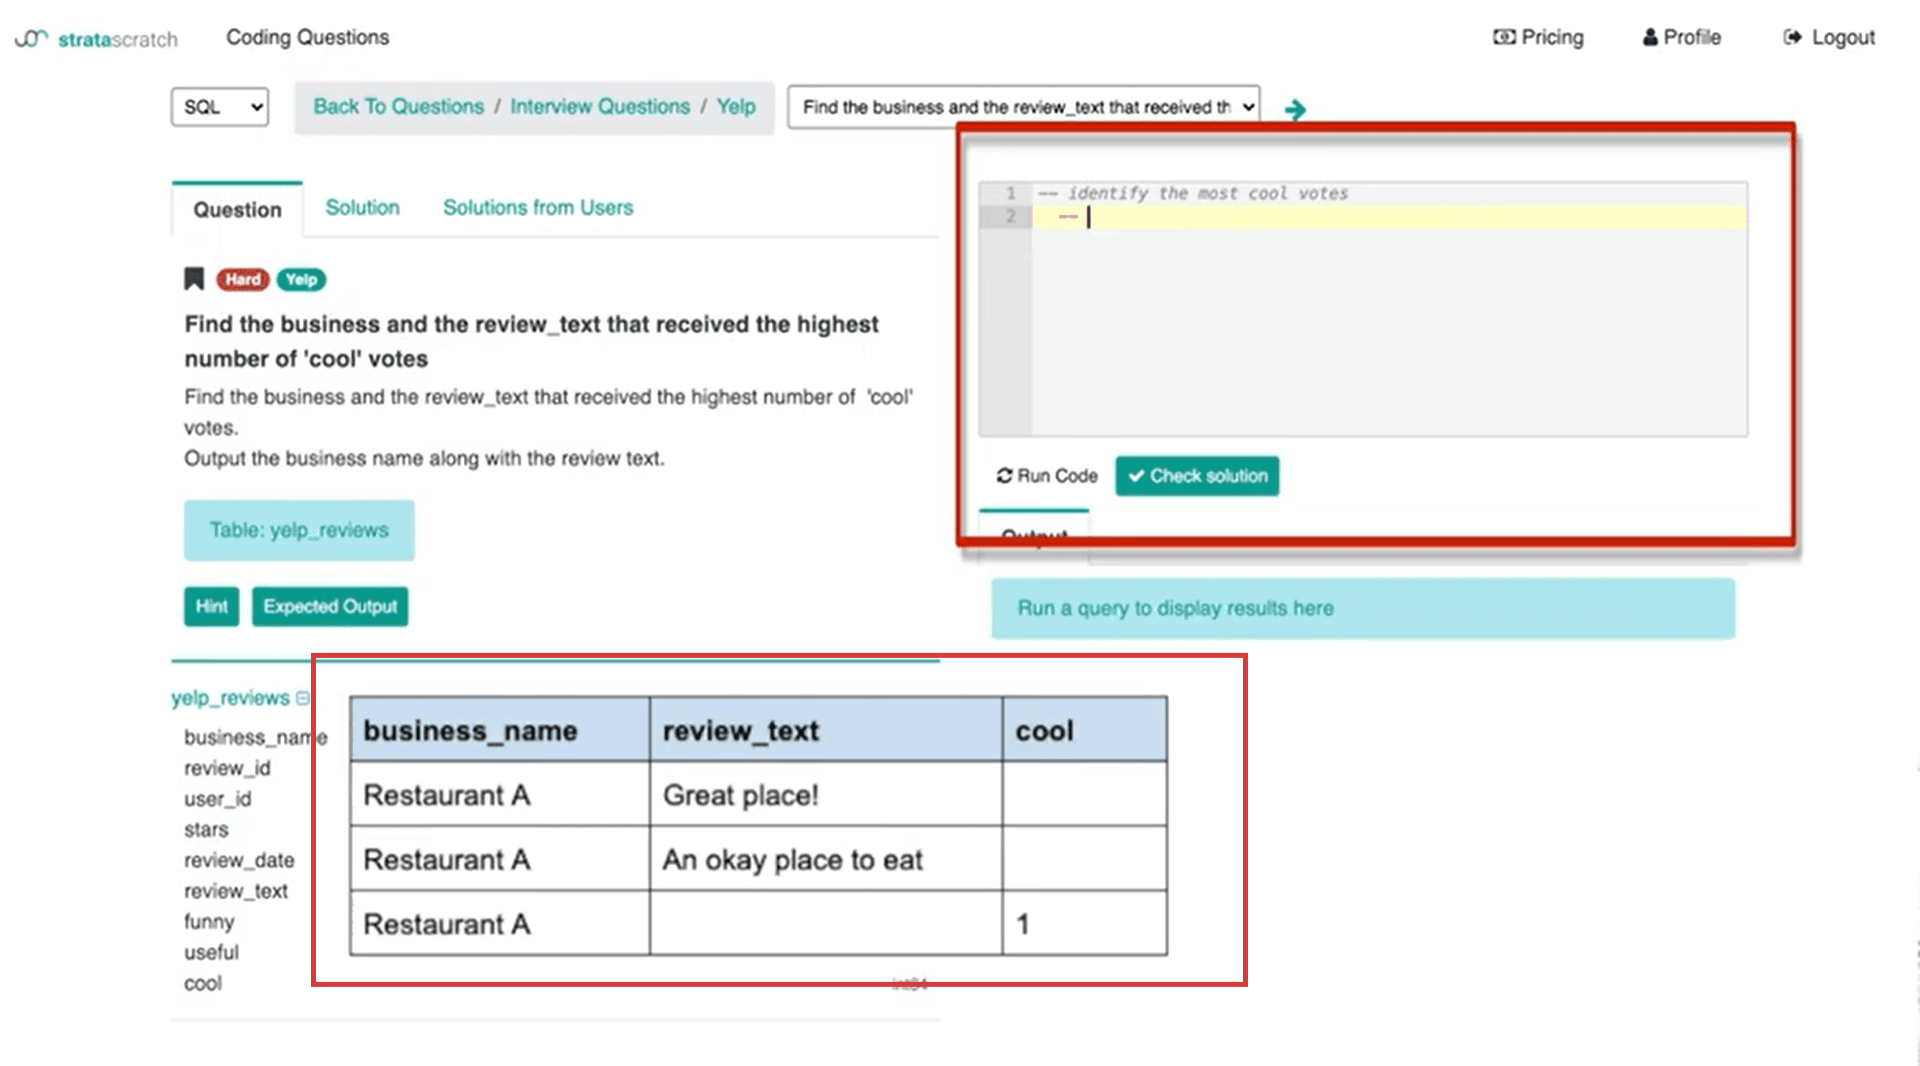Open the yelp_reviews table preview

[x=298, y=530]
